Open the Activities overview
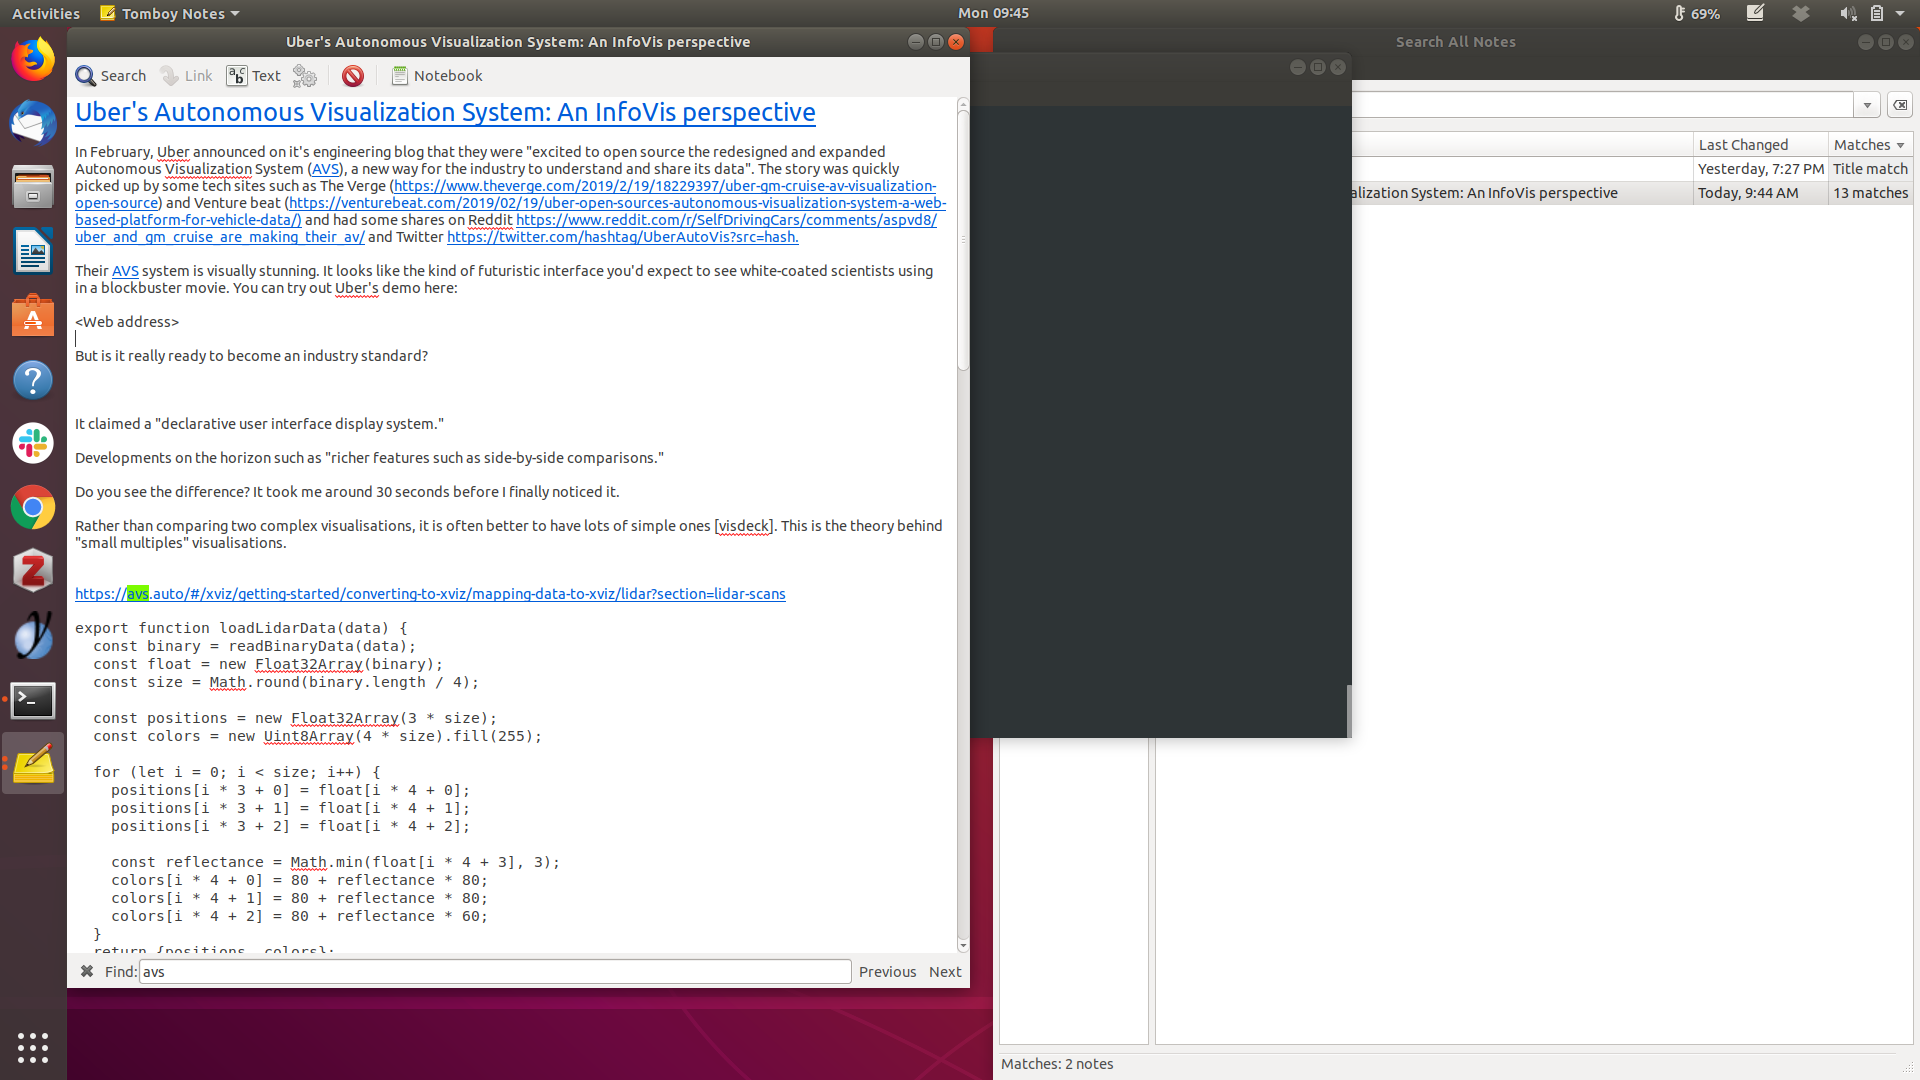Viewport: 1920px width, 1080px height. pos(45,13)
